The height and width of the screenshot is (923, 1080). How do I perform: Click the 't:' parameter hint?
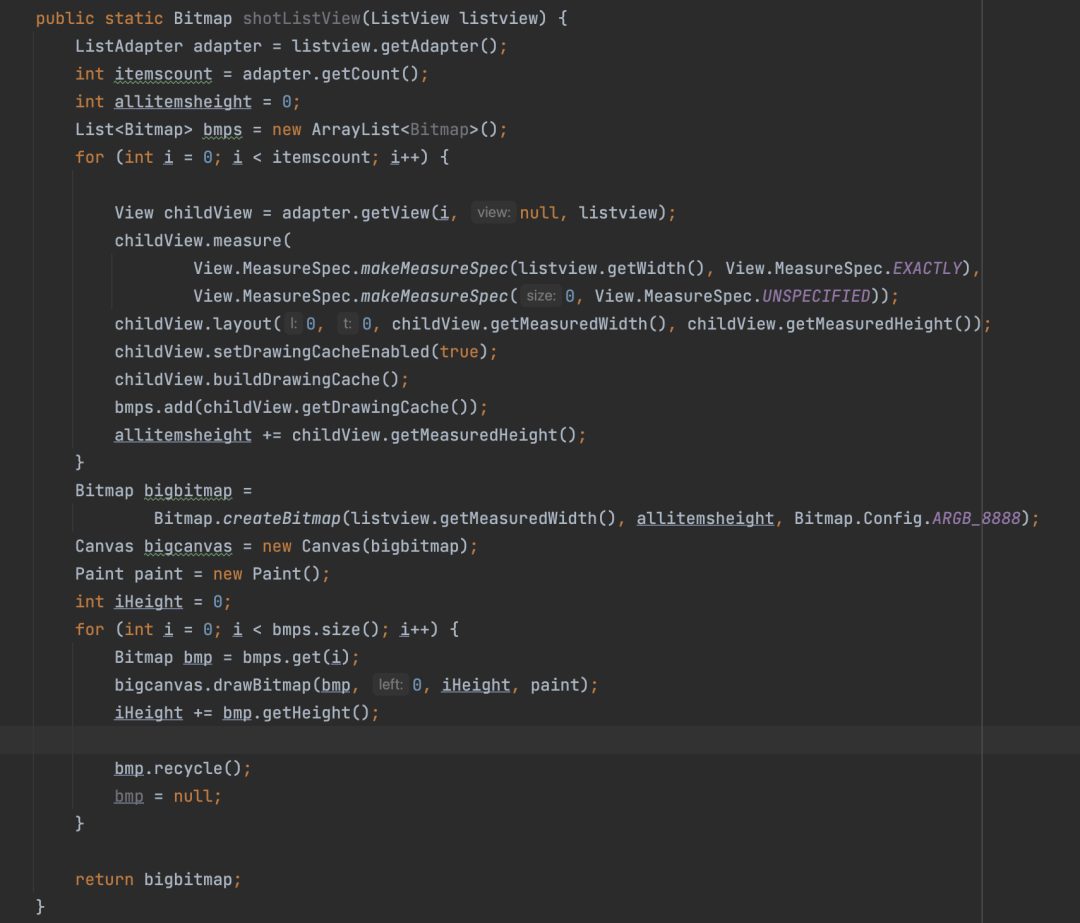coord(347,324)
